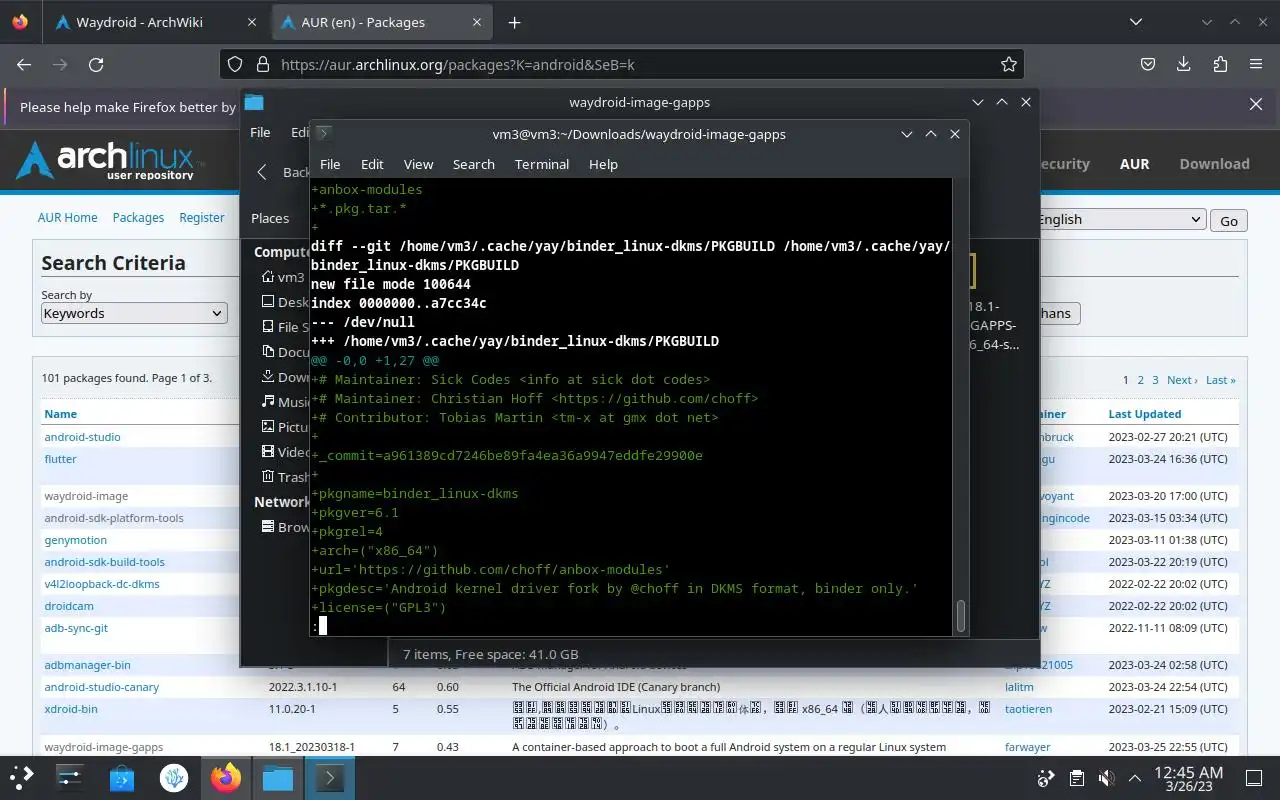Switch to the file manager taskbar entry
1280x800 pixels.
278,777
